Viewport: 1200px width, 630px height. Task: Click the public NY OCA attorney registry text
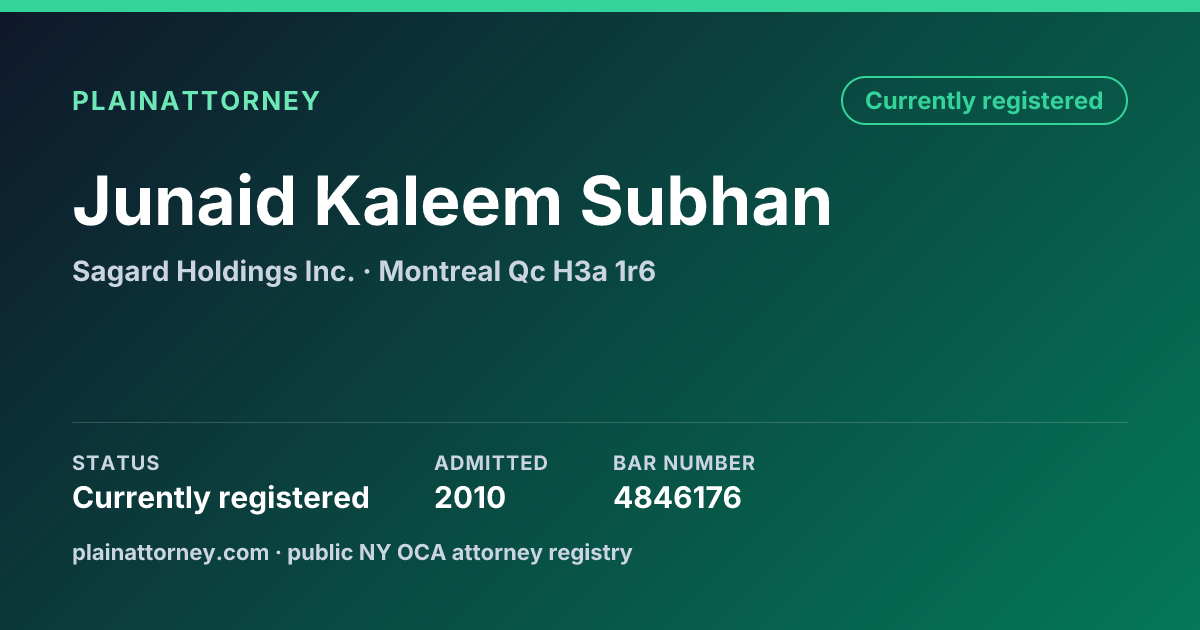pos(460,552)
